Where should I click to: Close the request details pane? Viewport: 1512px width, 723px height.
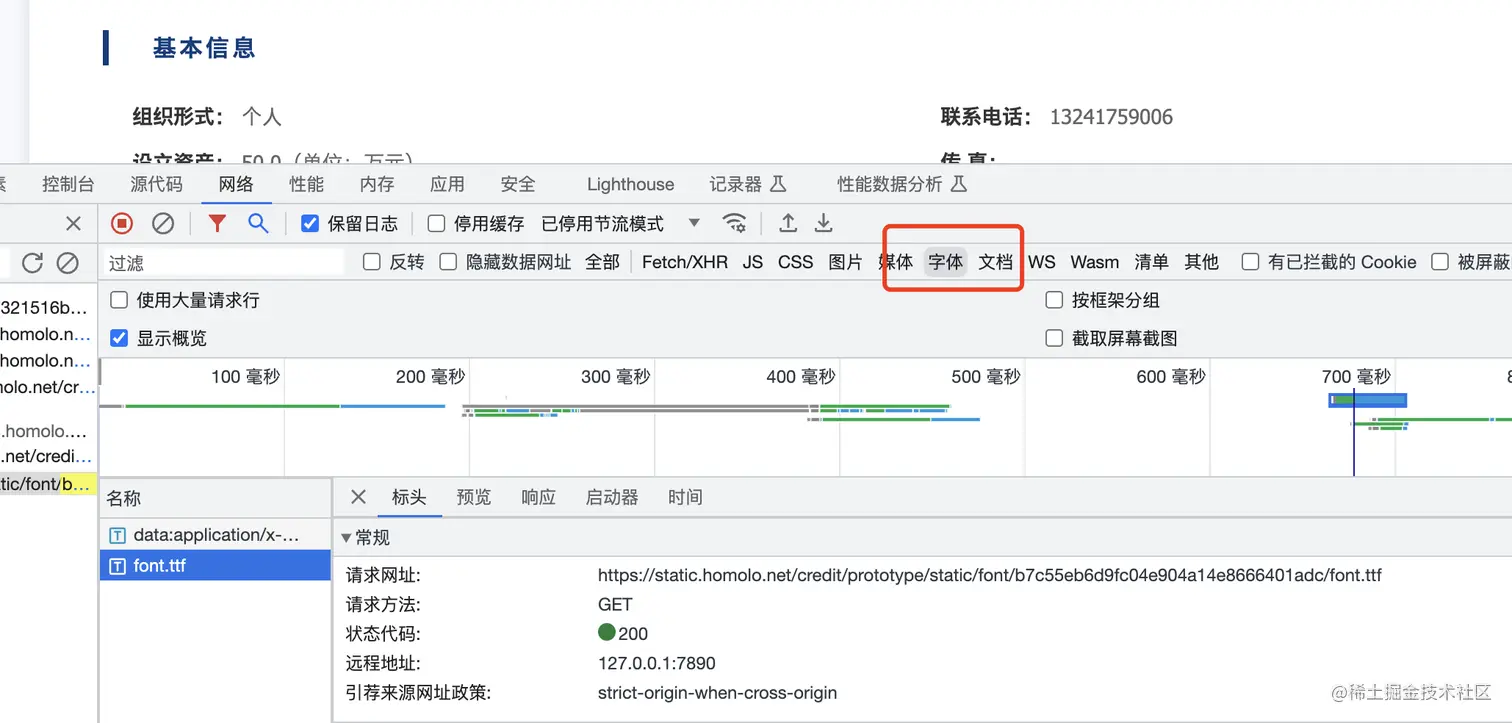tap(358, 497)
